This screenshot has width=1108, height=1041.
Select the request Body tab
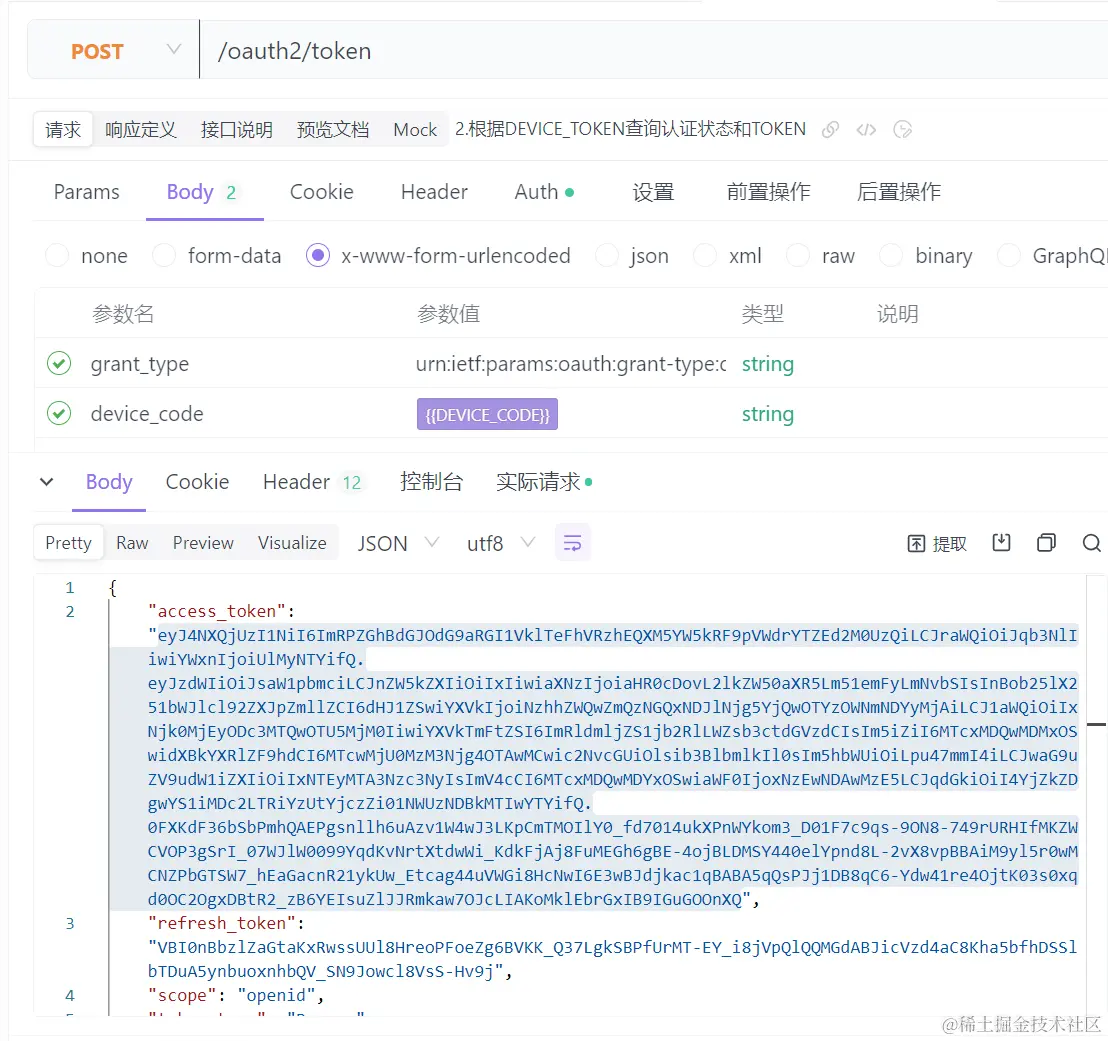[204, 192]
